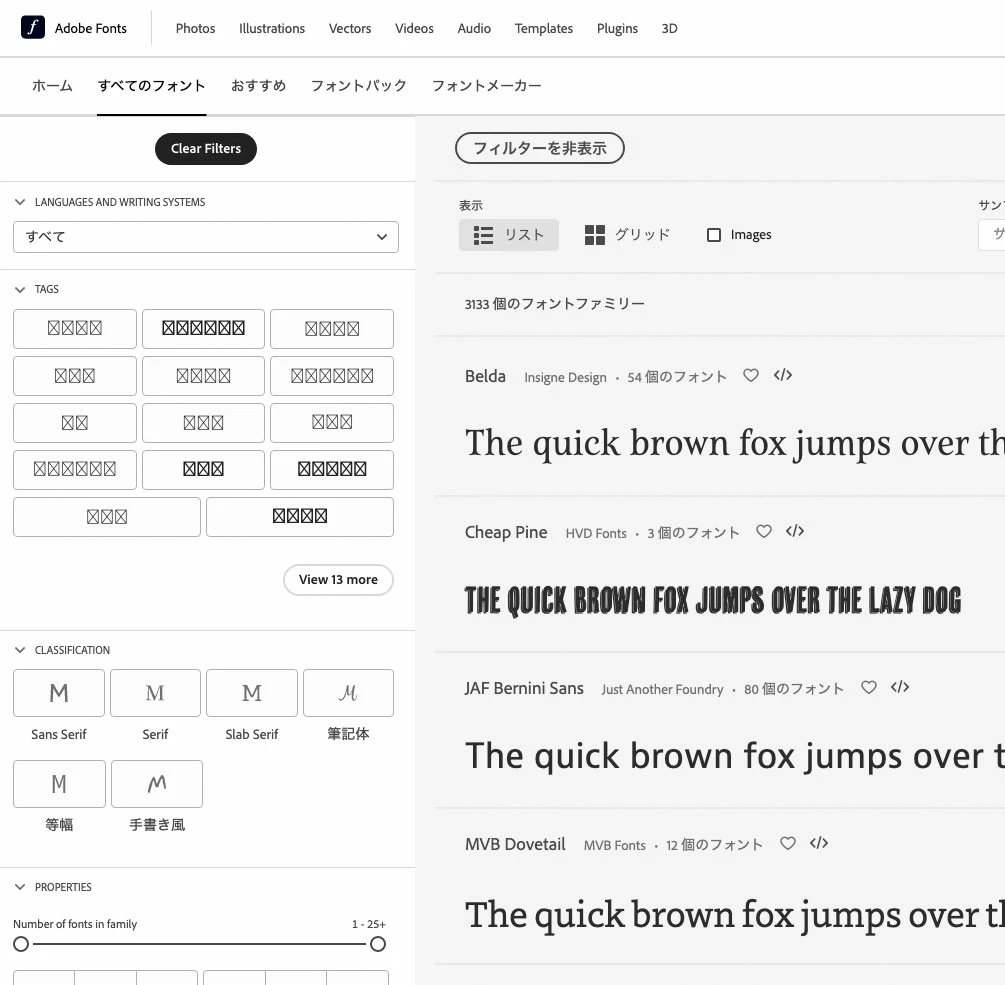Viewport: 1005px width, 985px height.
Task: Collapse Languages and Writing Systems section
Action: coord(20,202)
